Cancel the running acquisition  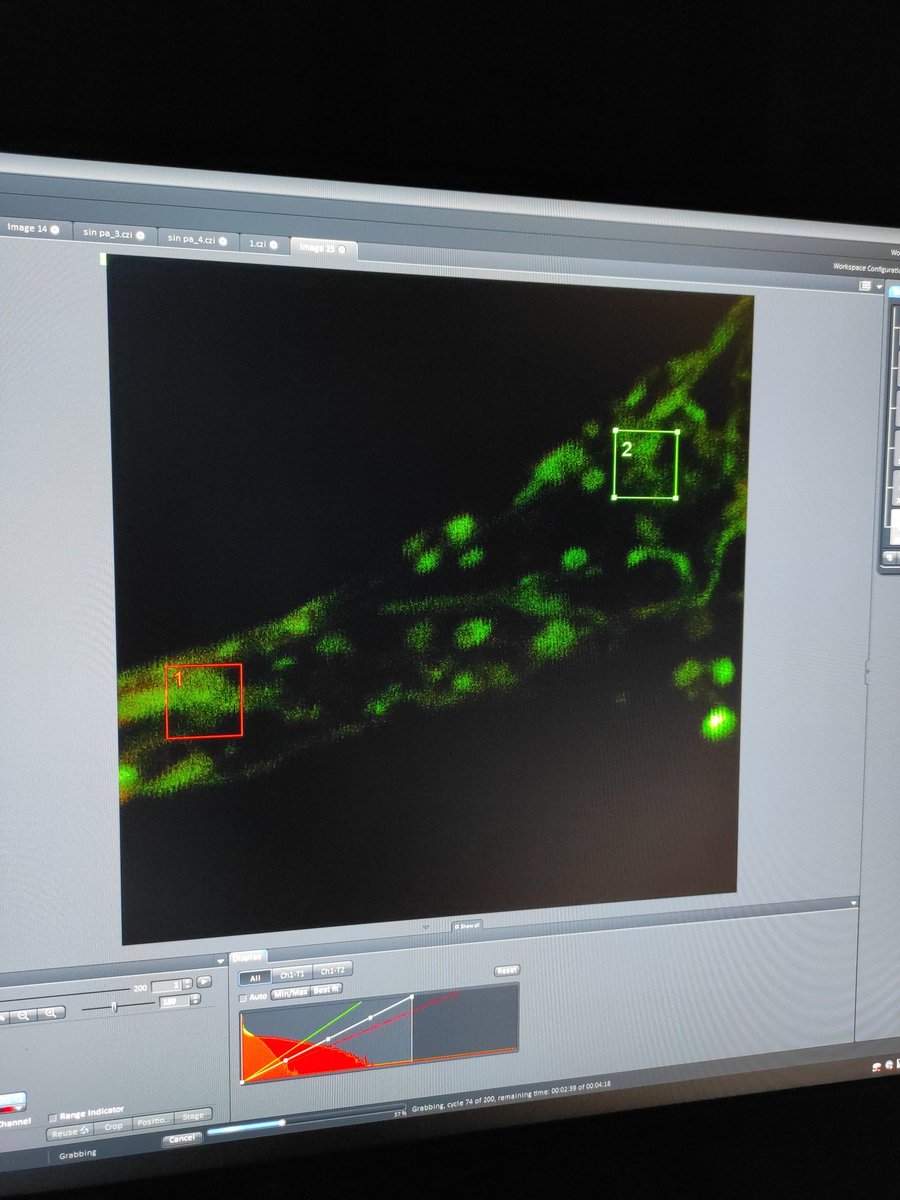[x=181, y=1139]
